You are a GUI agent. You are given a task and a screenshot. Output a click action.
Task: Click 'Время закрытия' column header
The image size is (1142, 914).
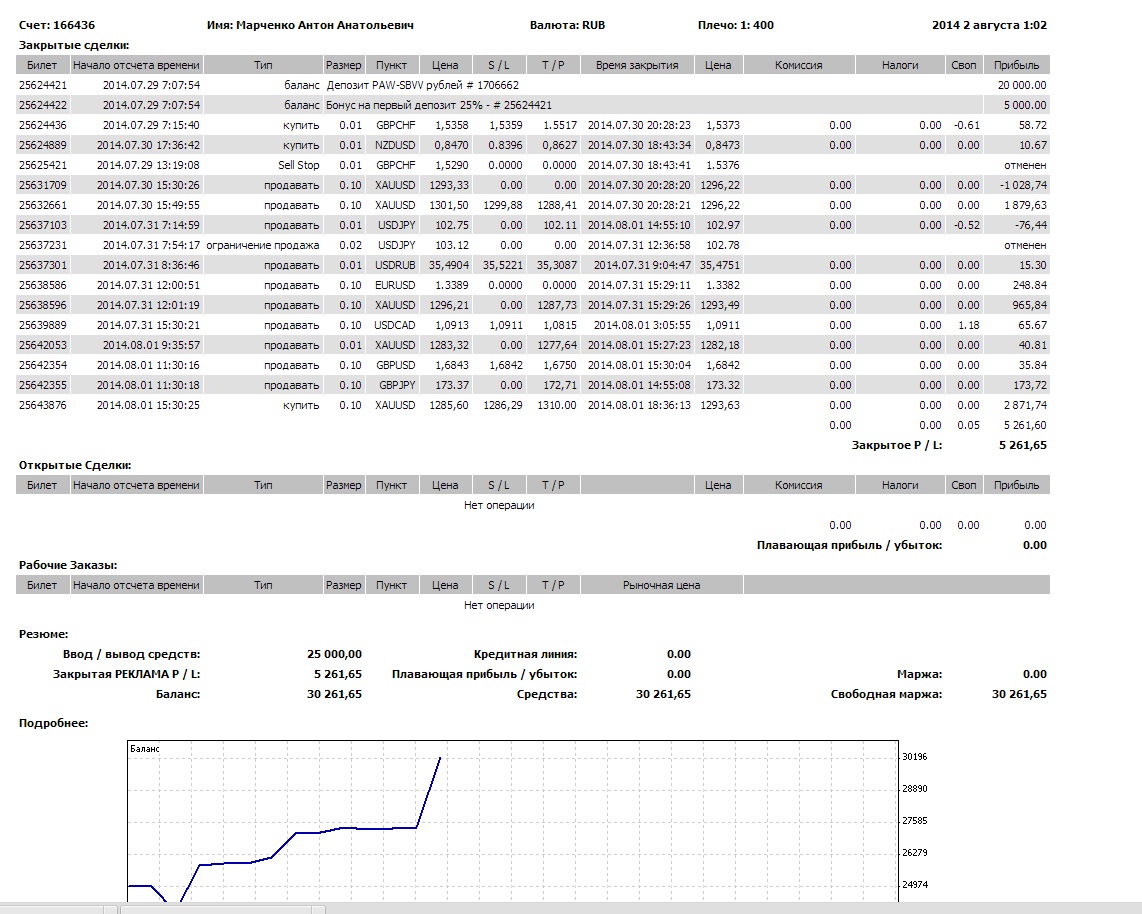(637, 65)
